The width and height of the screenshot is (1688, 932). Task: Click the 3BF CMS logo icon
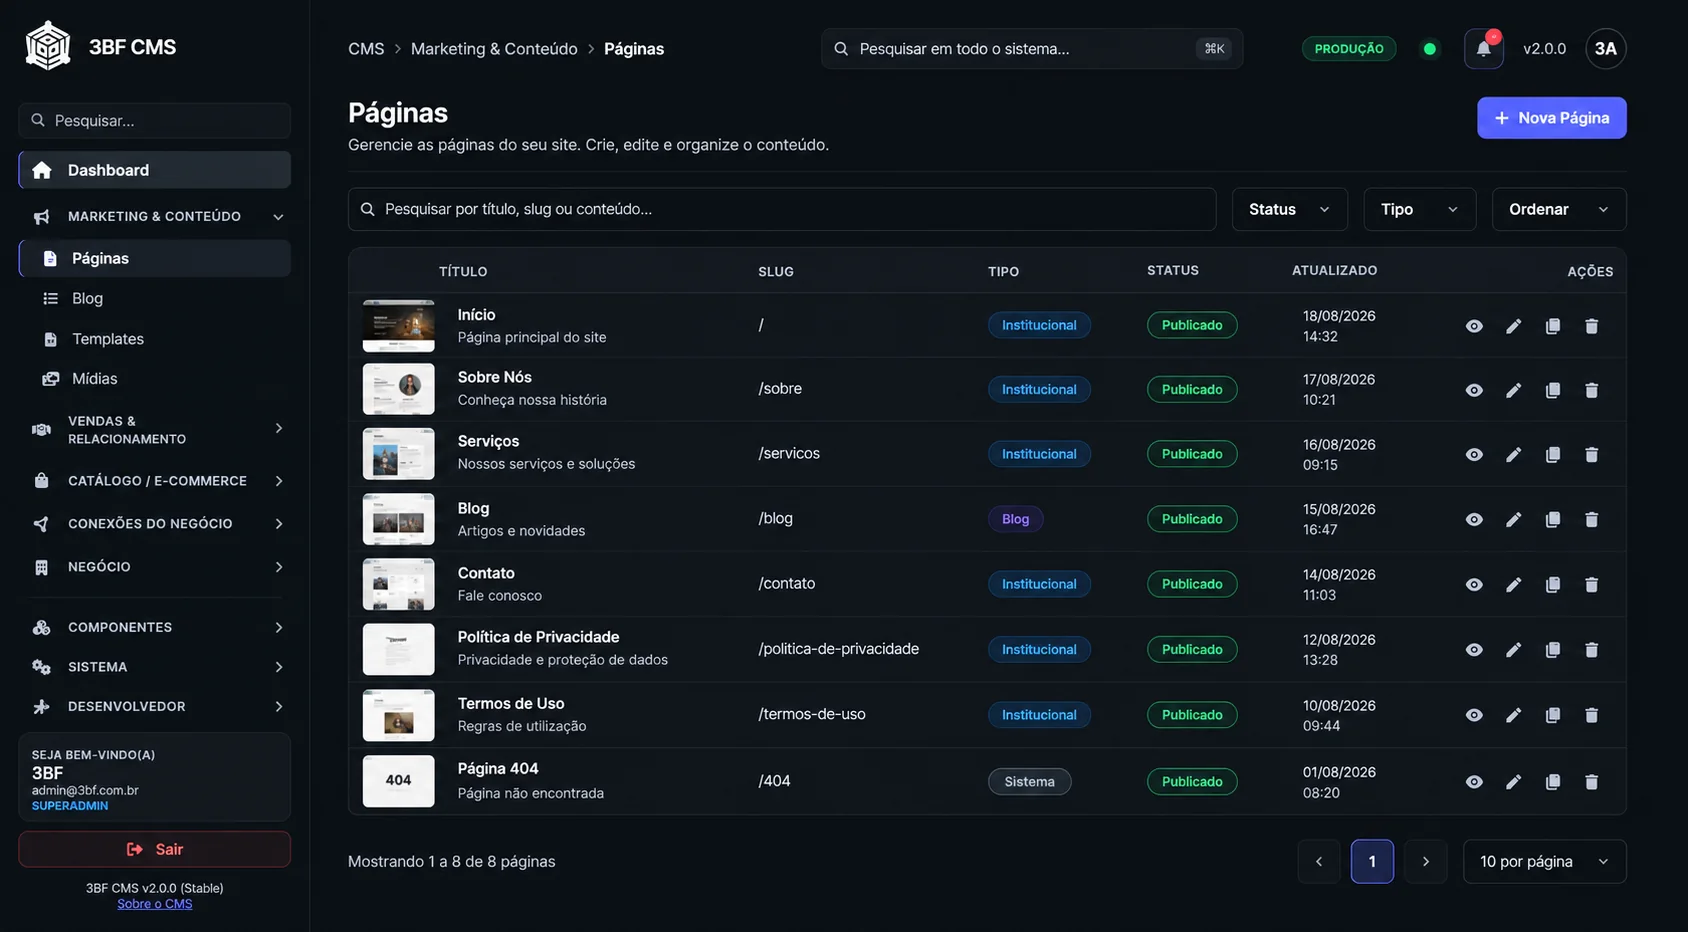48,46
